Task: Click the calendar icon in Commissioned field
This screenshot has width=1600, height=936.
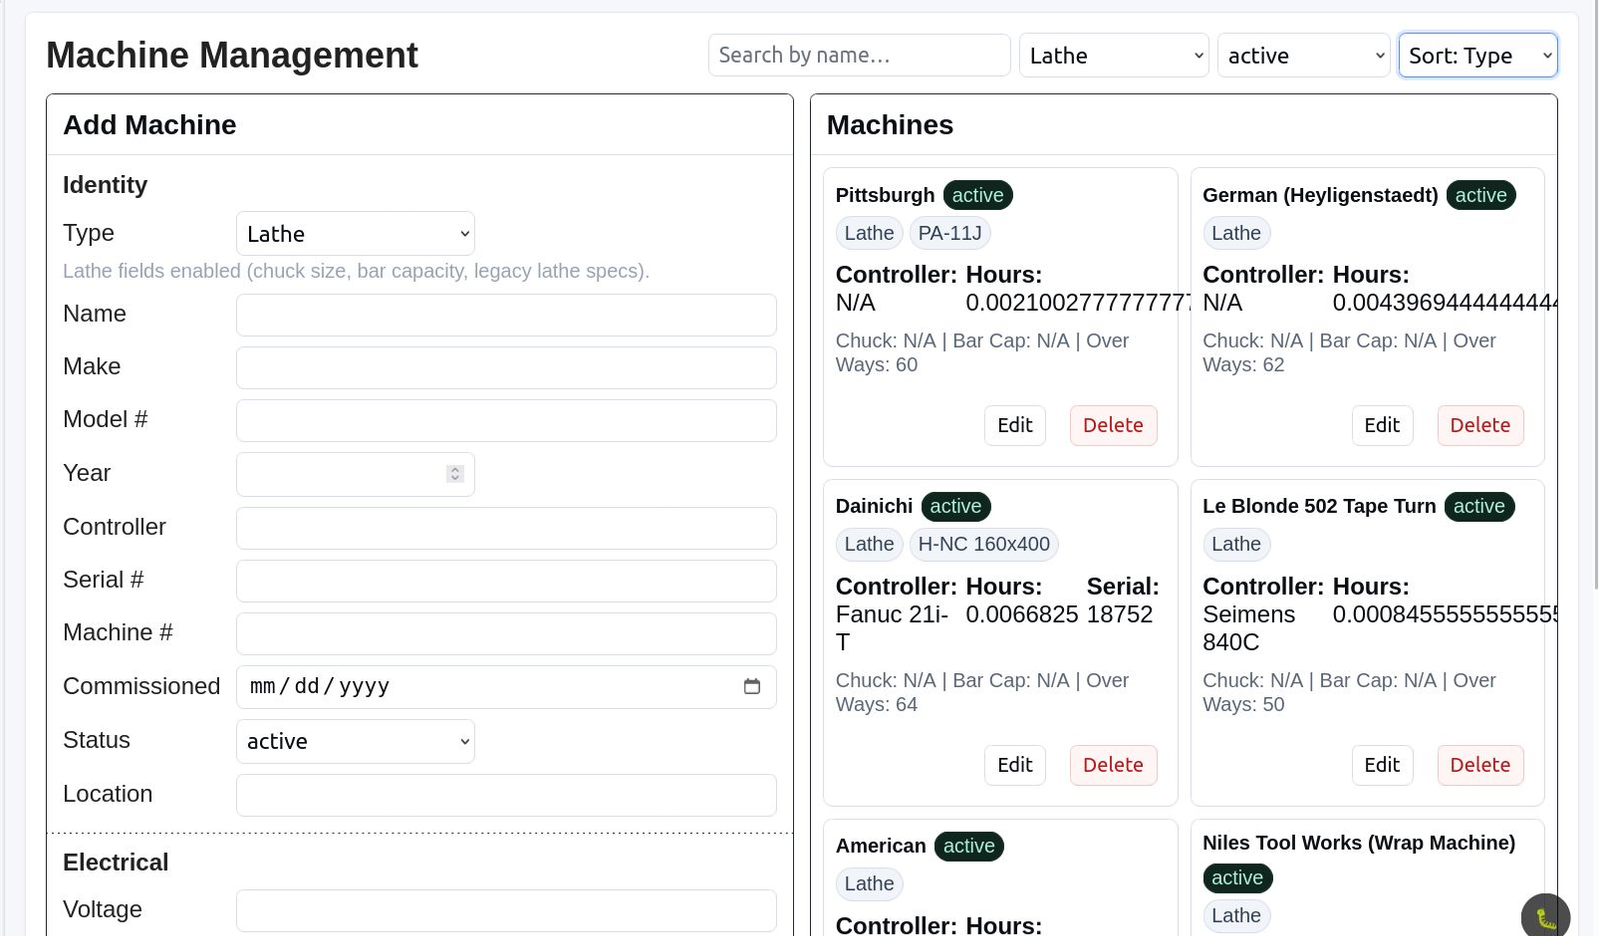Action: [x=752, y=686]
